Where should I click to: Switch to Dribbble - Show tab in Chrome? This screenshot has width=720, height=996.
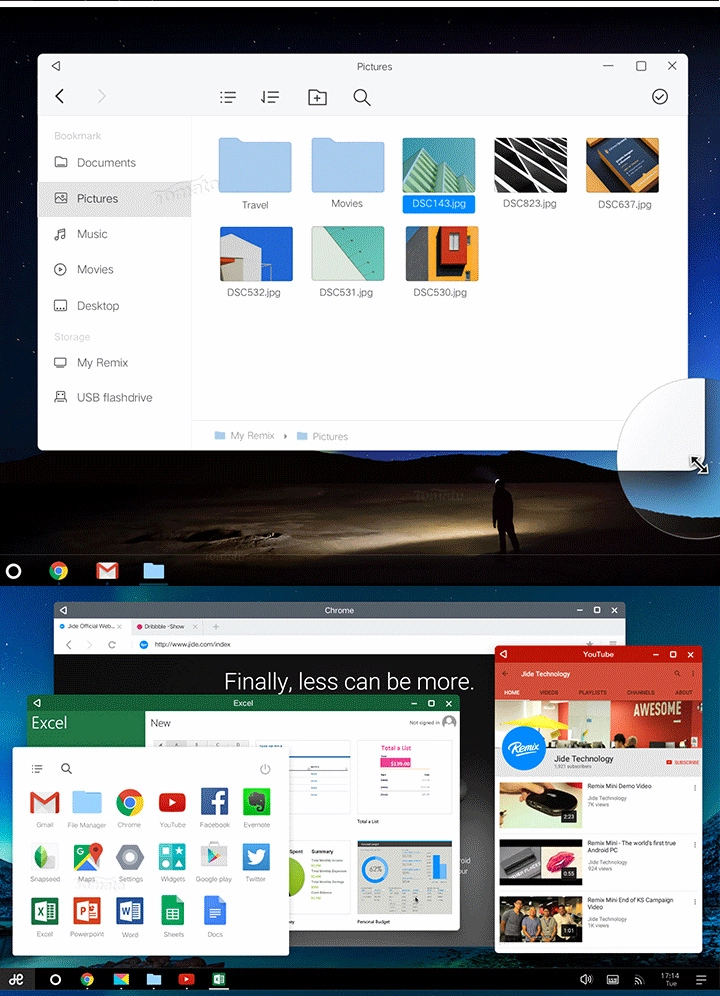[164, 626]
